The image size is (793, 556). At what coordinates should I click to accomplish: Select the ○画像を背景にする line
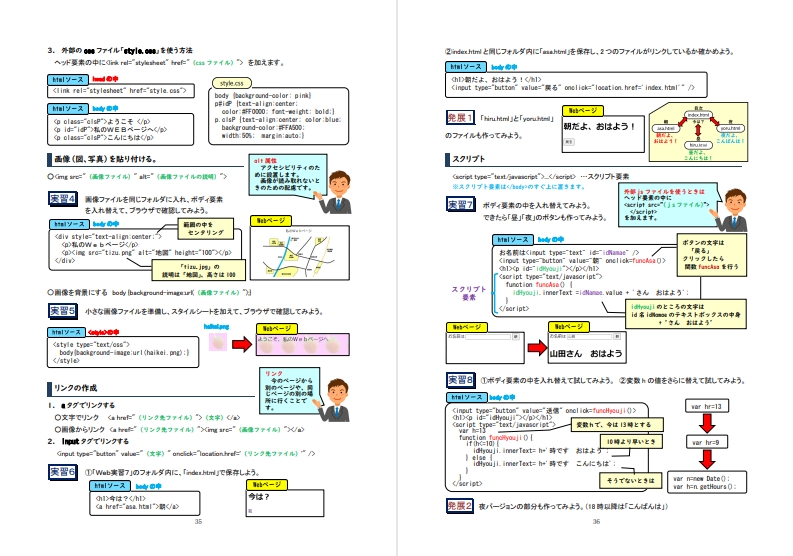coord(150,292)
